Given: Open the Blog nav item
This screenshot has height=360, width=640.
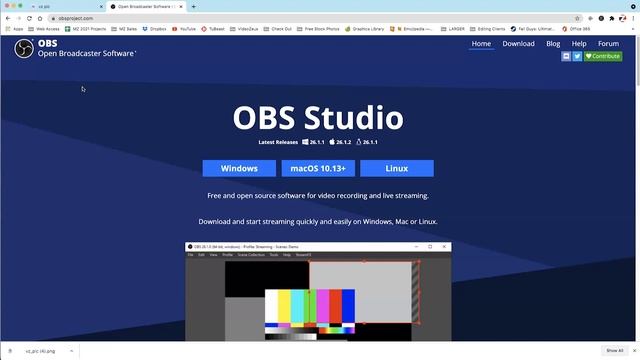Looking at the screenshot, I should [x=553, y=44].
